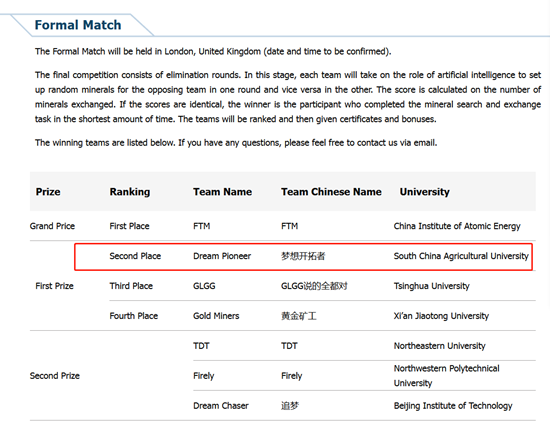Viewport: 550px width, 423px height.
Task: Click South China Agricultural University entry
Action: pyautogui.click(x=461, y=256)
